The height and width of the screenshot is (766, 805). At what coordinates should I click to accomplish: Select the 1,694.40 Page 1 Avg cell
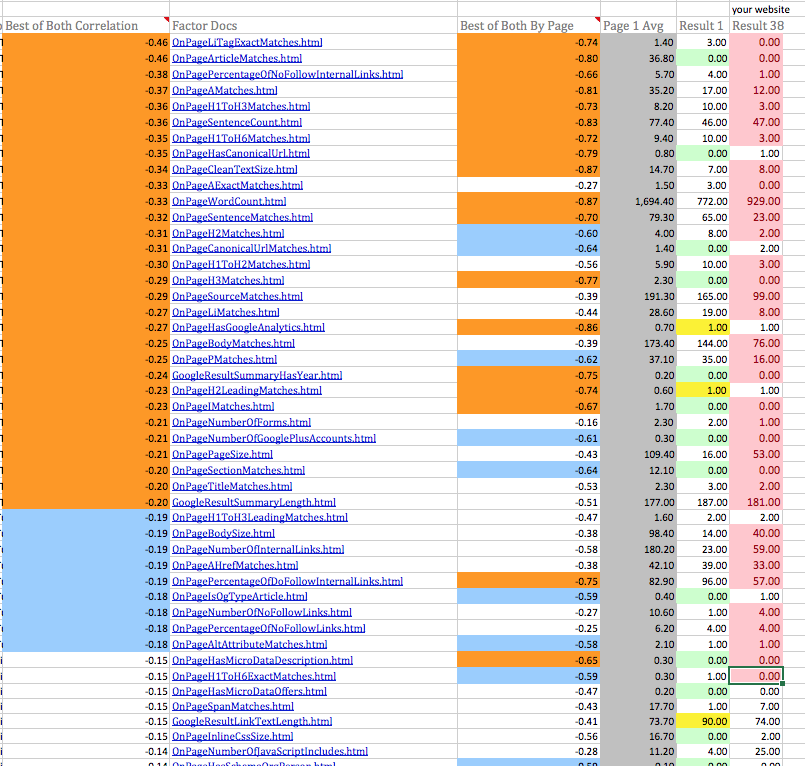[x=638, y=201]
